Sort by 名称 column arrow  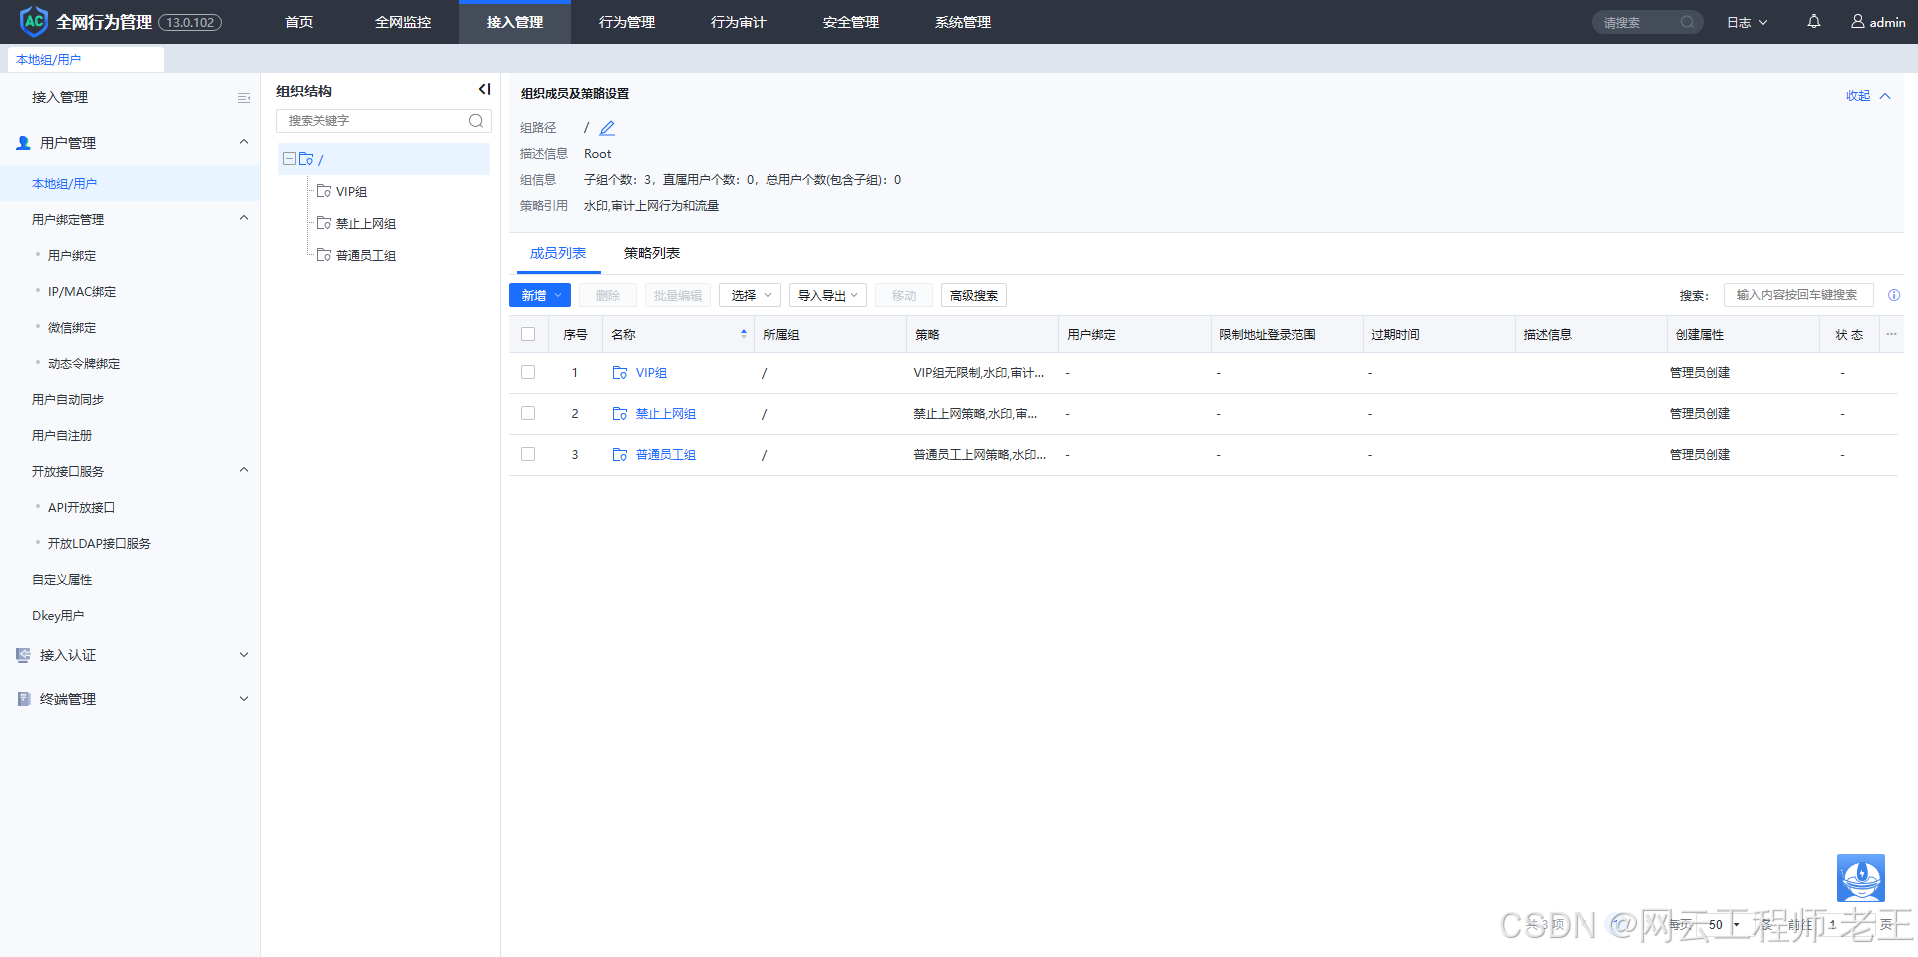pos(743,334)
